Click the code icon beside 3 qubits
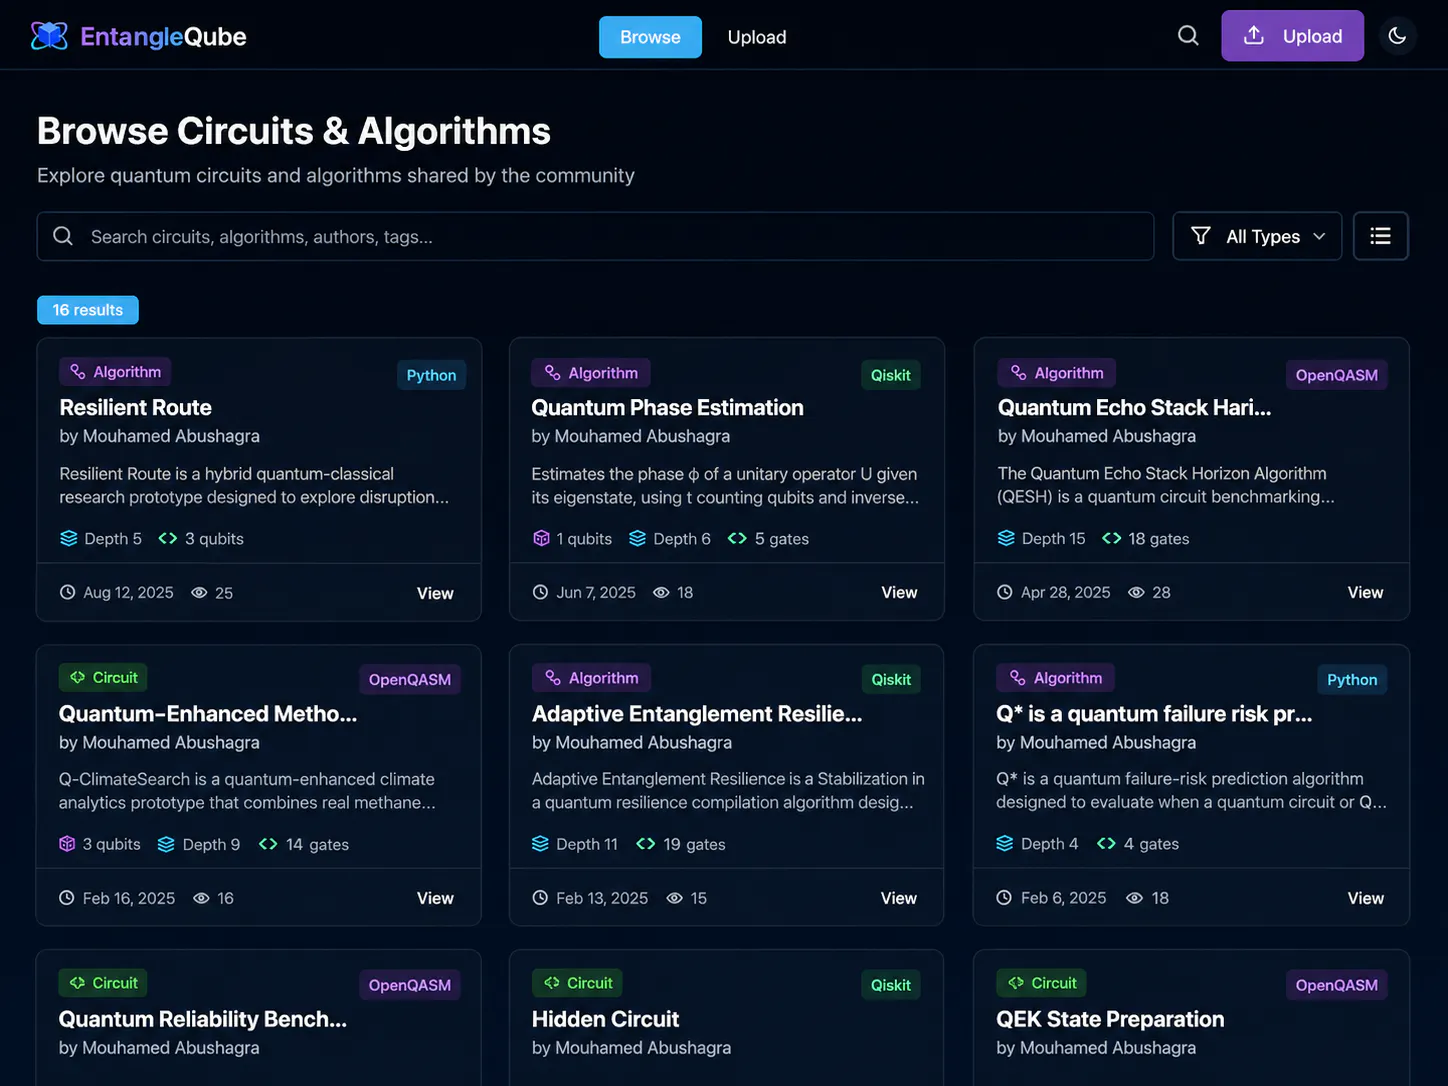This screenshot has width=1448, height=1086. pos(168,538)
